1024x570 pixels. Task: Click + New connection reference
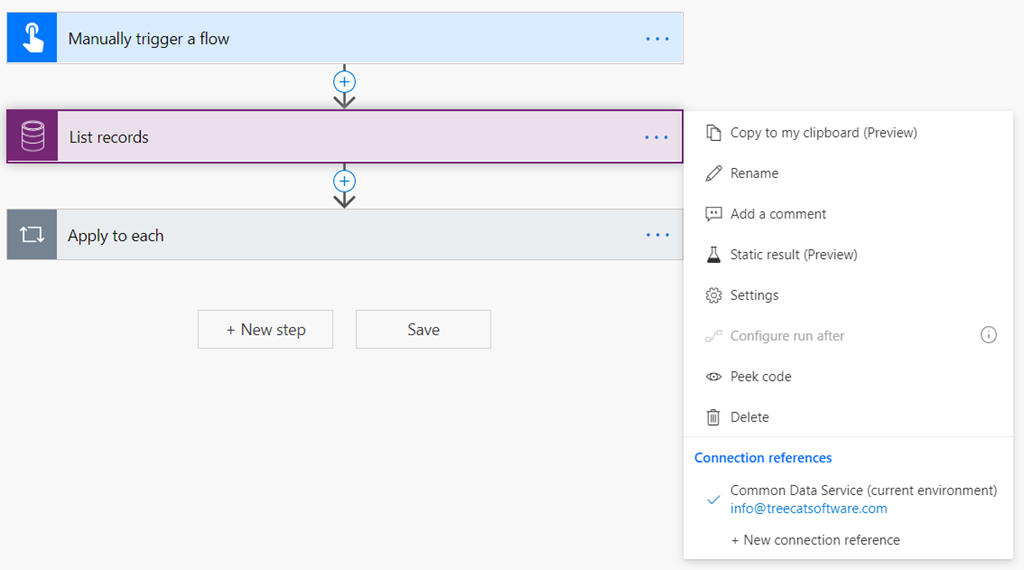[815, 540]
